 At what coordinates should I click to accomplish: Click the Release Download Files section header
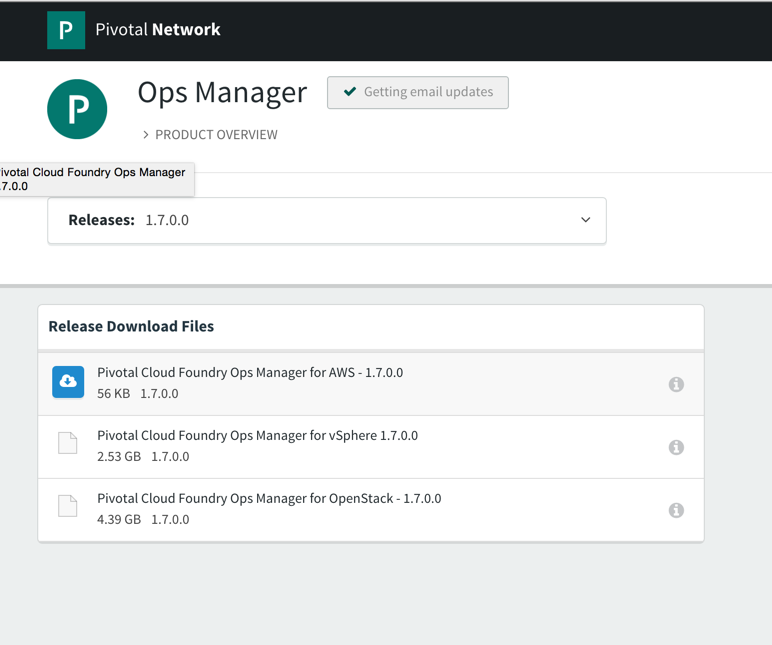click(131, 327)
